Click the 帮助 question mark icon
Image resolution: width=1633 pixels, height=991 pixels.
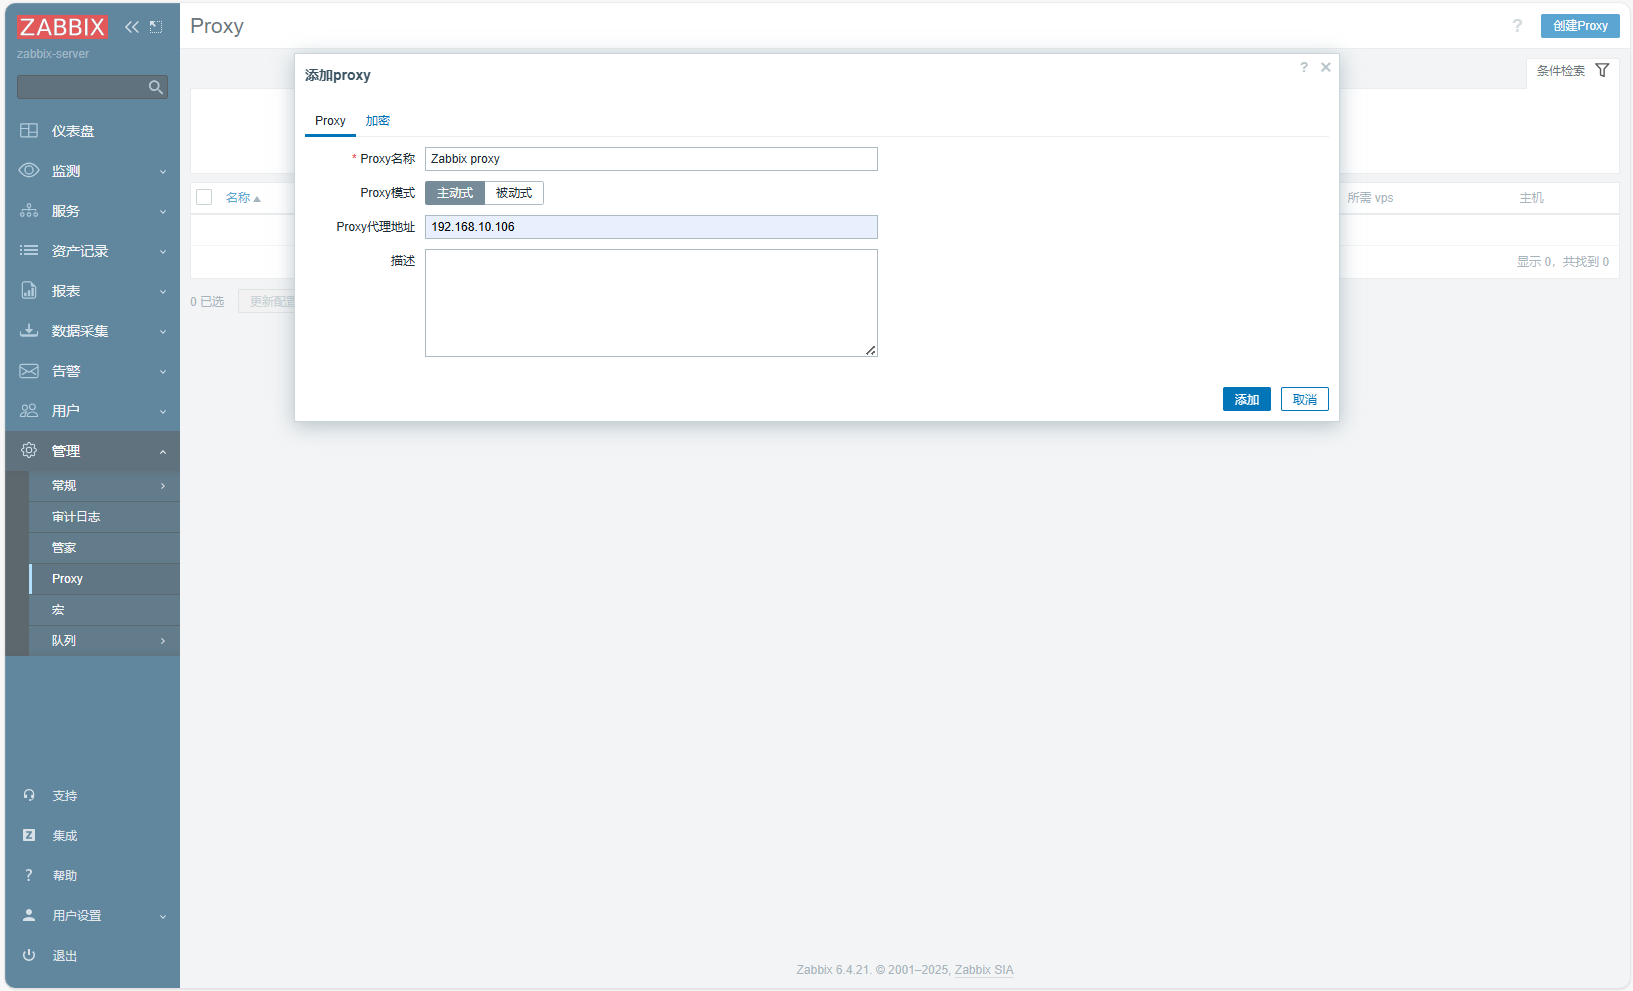pyautogui.click(x=29, y=875)
